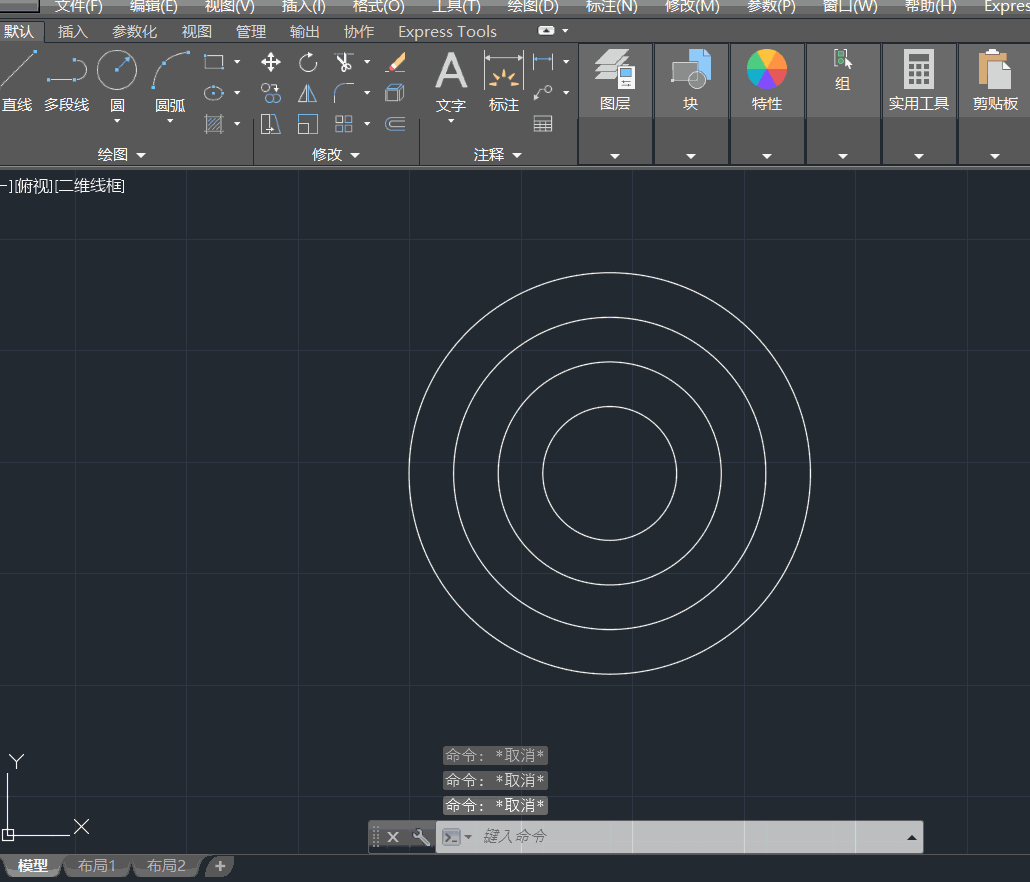Activate the Stretch tool
The image size is (1030, 882).
pyautogui.click(x=271, y=123)
